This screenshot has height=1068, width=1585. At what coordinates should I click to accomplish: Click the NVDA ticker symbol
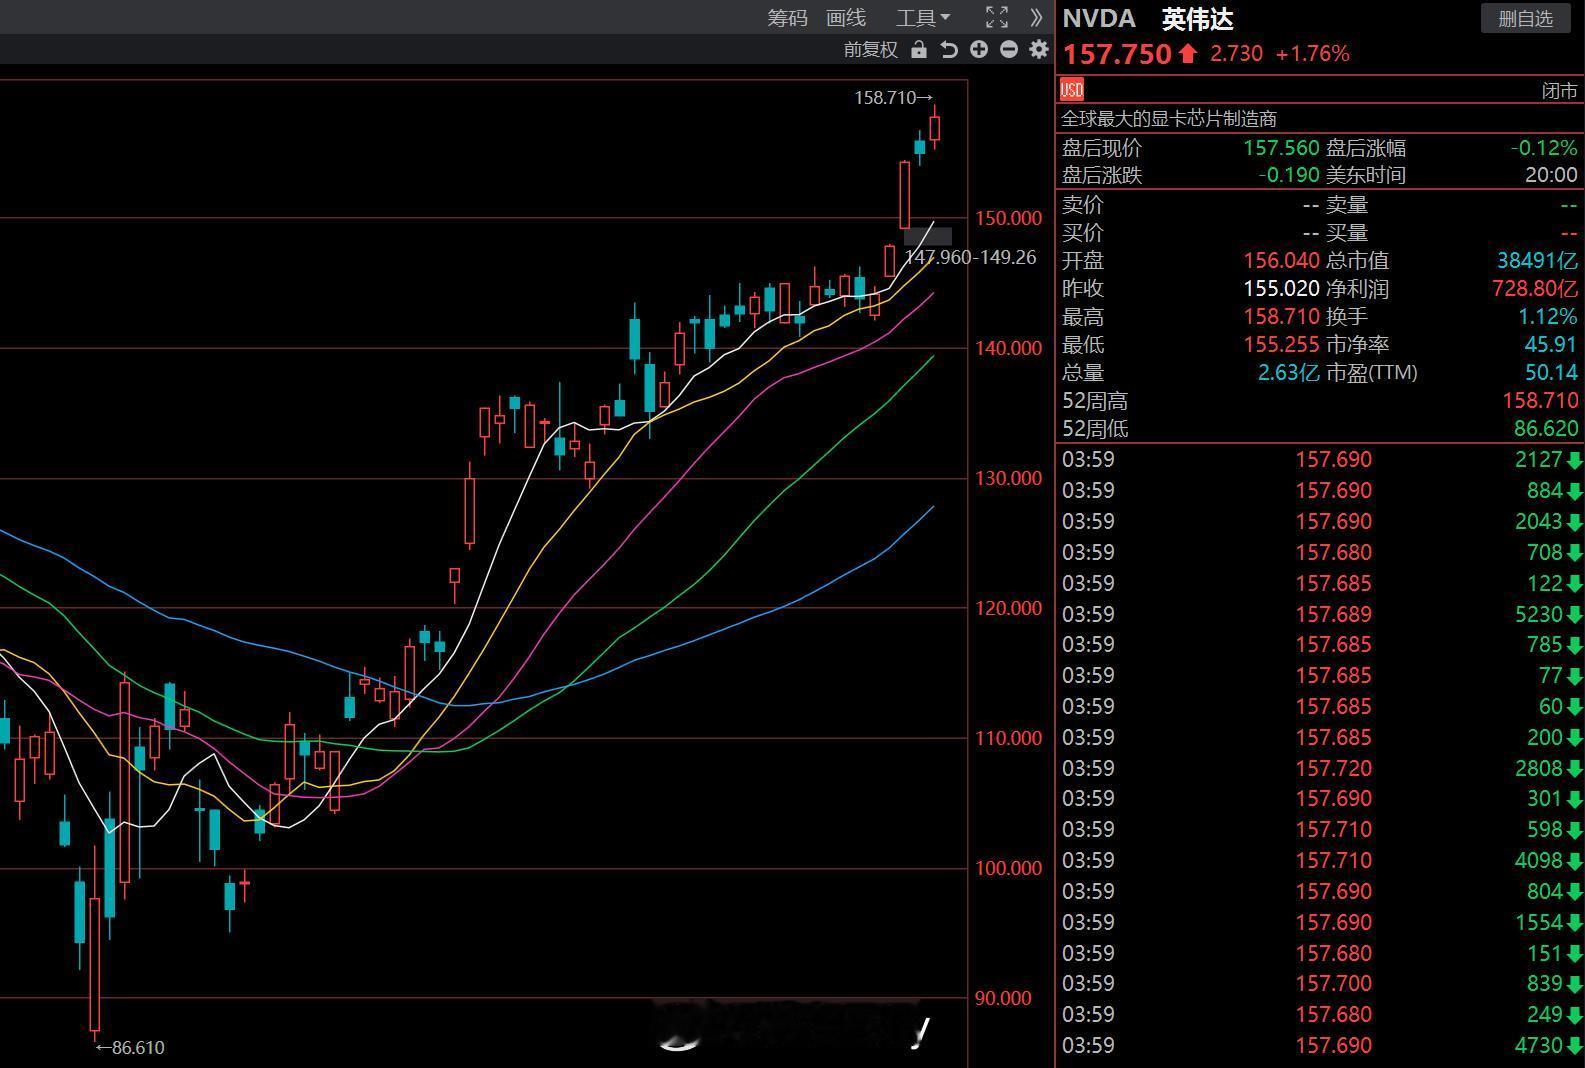coord(1099,18)
